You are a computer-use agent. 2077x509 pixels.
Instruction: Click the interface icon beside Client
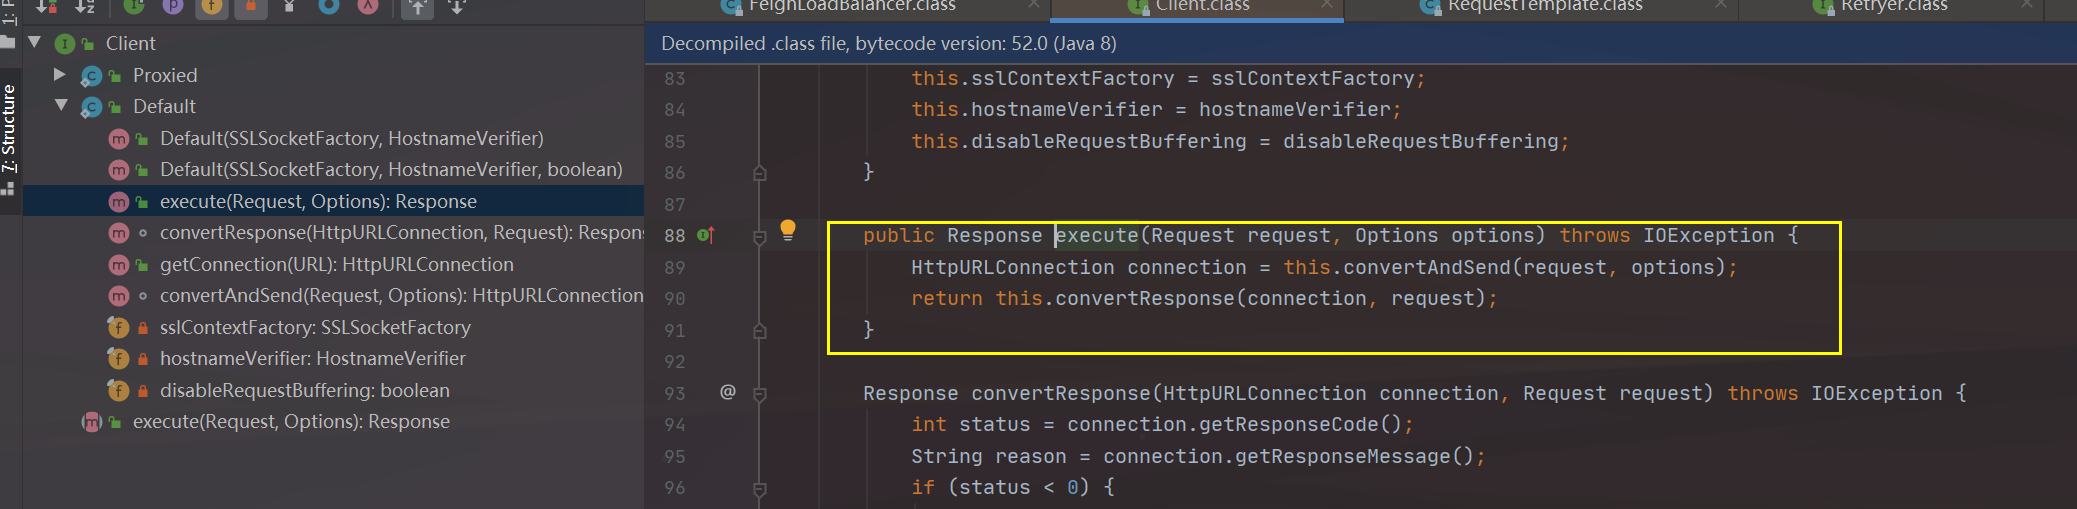click(65, 44)
